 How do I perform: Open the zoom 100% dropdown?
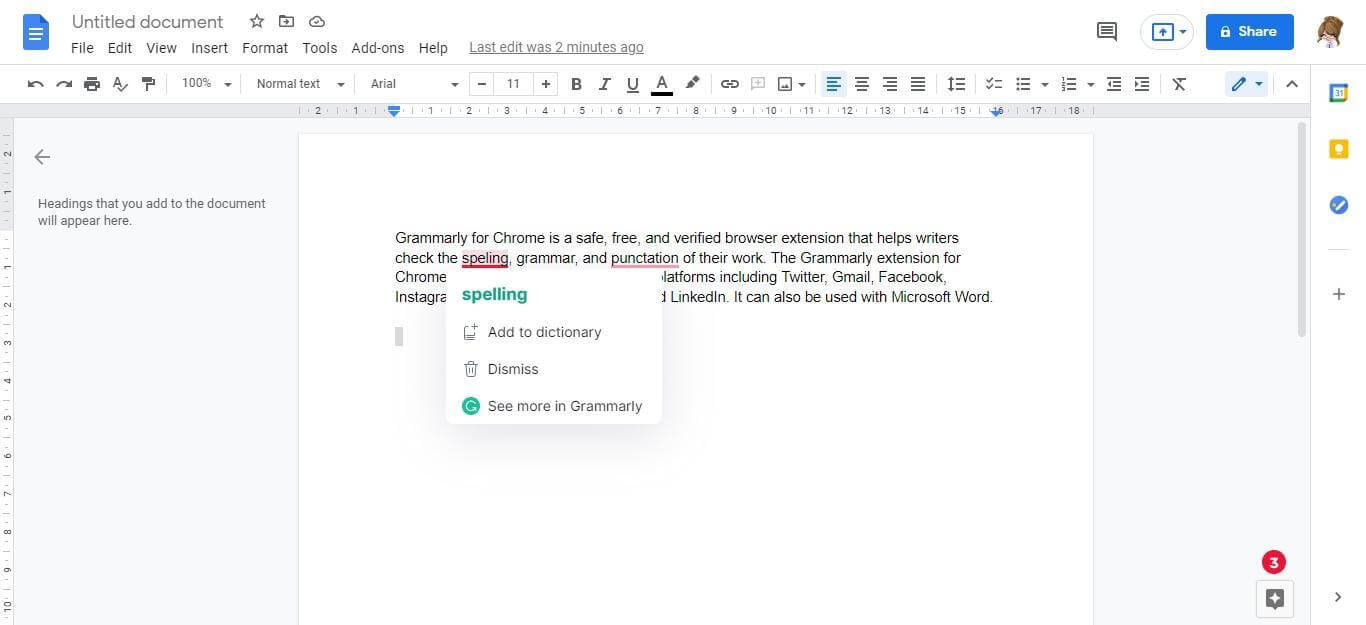click(x=206, y=84)
